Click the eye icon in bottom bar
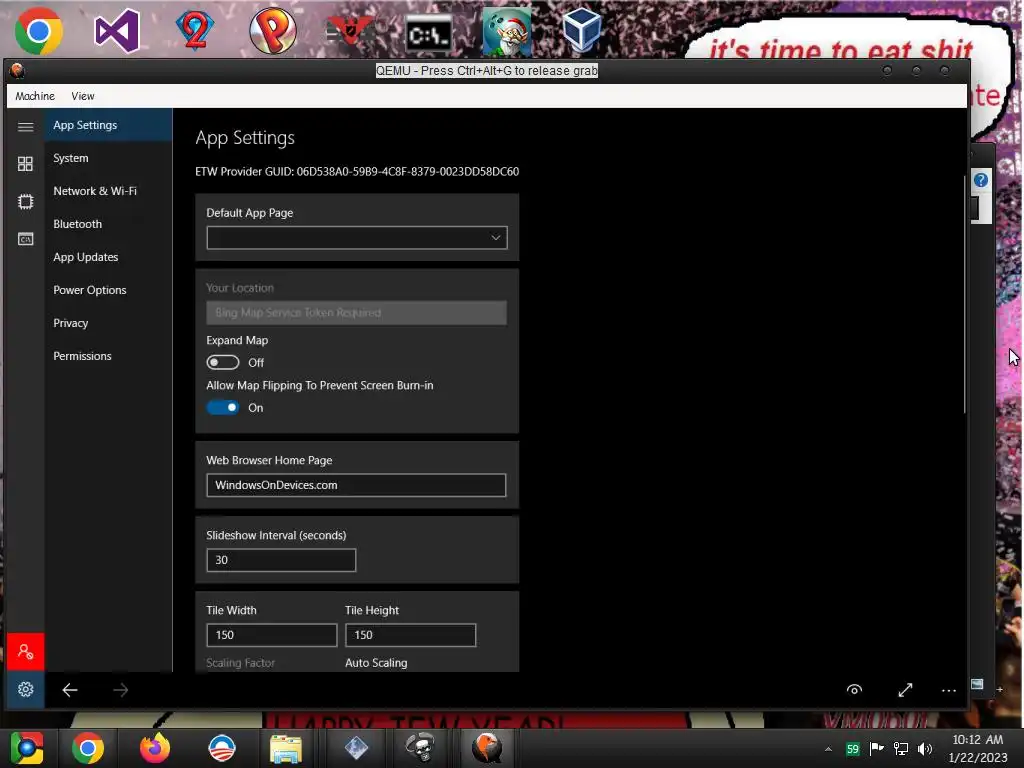The width and height of the screenshot is (1024, 768). [x=854, y=690]
